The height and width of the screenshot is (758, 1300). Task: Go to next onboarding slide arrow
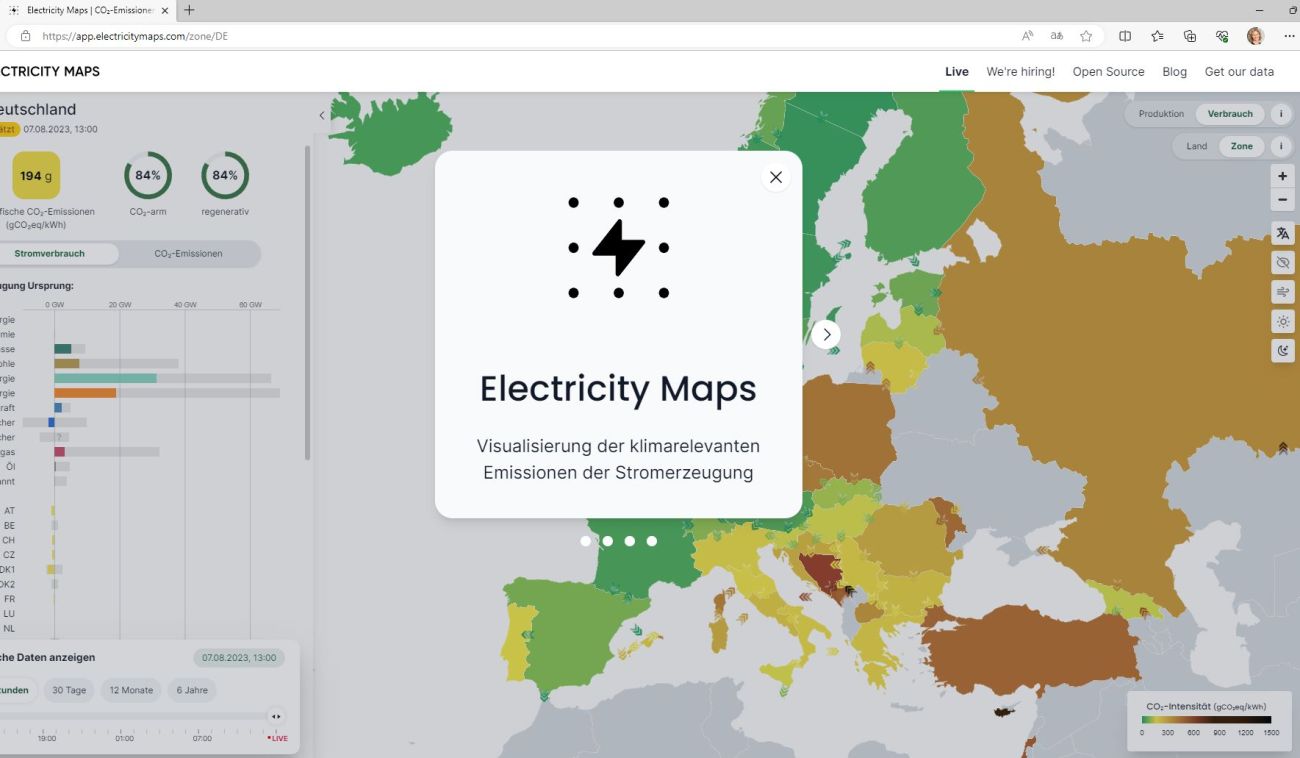click(x=826, y=334)
